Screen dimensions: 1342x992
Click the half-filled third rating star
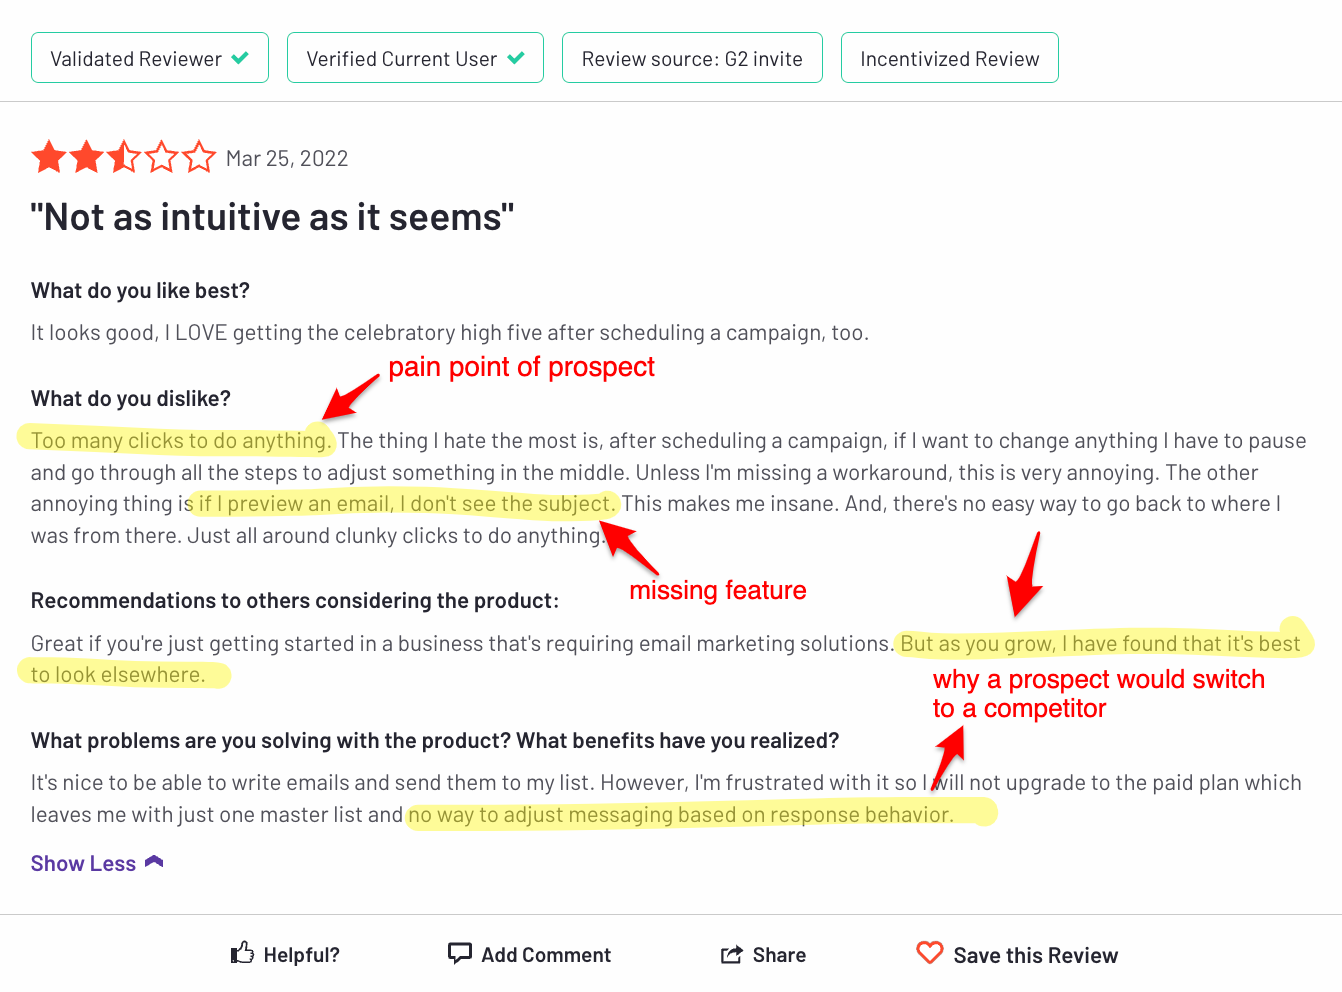pos(124,157)
